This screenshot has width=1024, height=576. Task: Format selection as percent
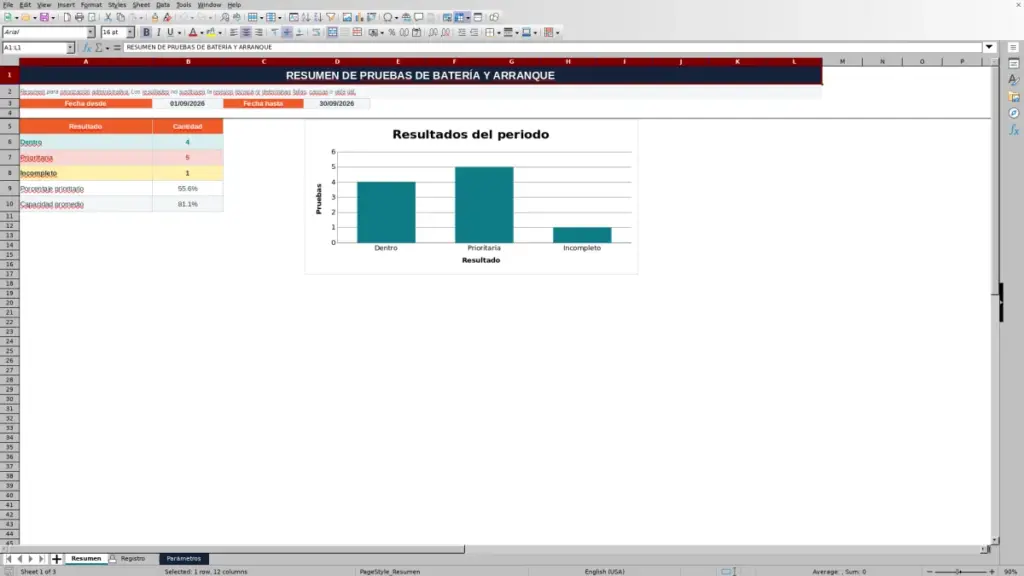pyautogui.click(x=392, y=33)
